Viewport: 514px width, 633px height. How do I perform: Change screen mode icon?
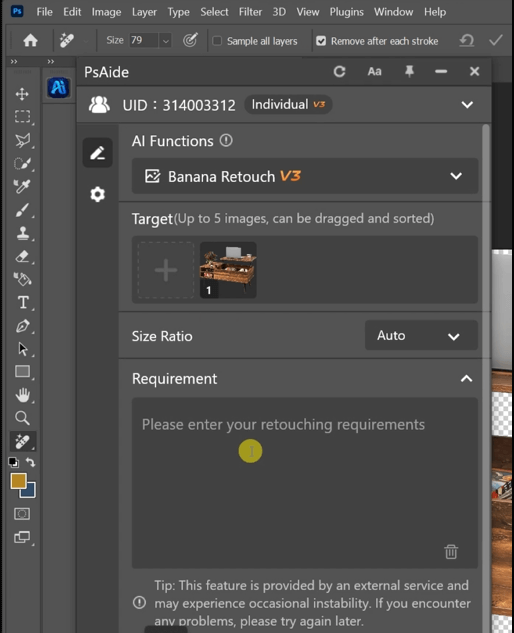click(x=22, y=537)
